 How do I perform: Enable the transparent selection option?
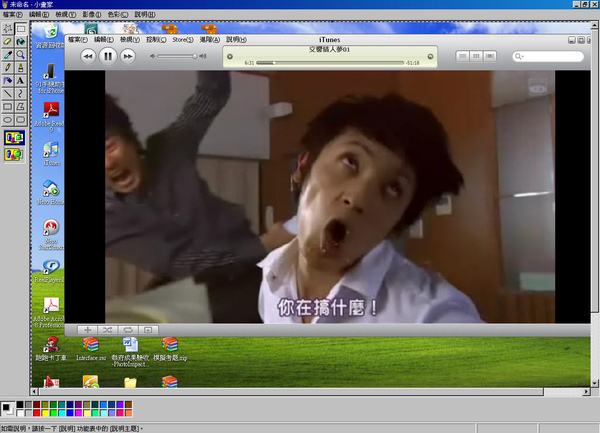coord(15,154)
